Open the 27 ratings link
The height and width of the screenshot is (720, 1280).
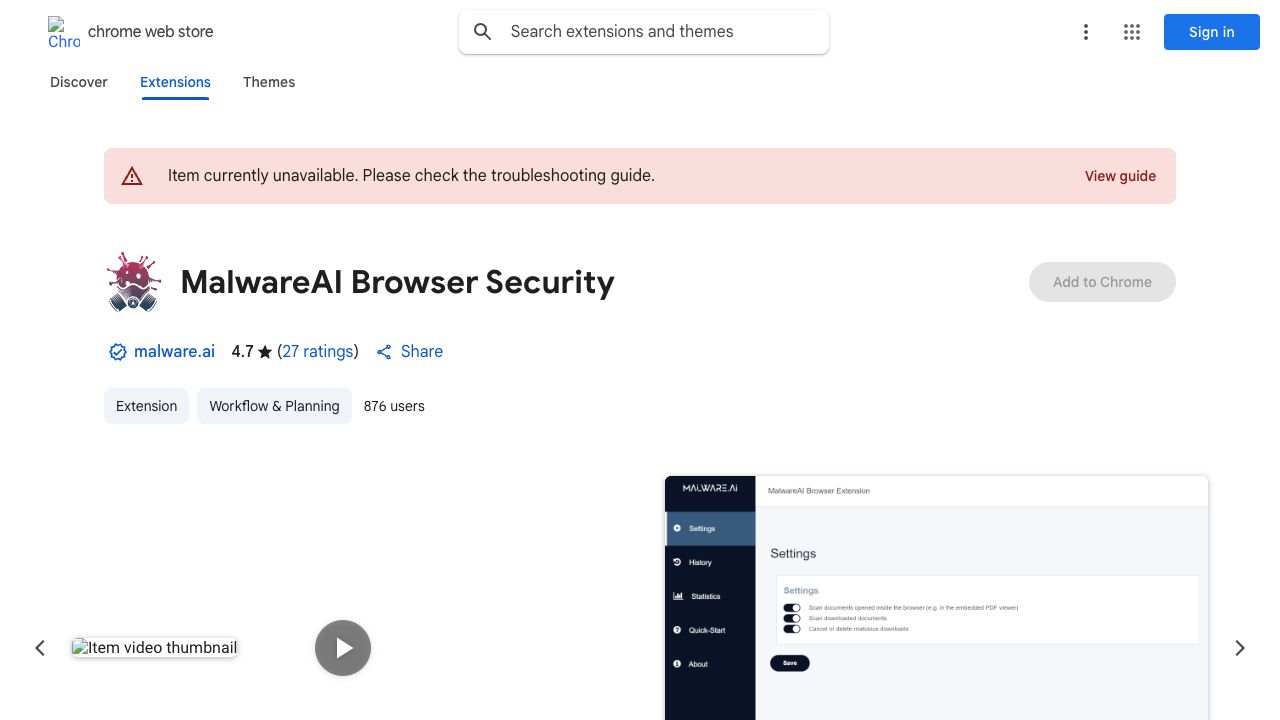click(x=318, y=352)
